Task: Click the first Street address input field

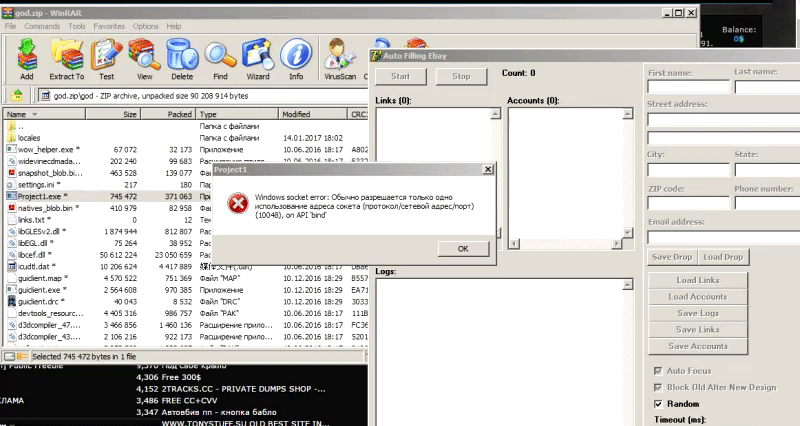Action: click(x=723, y=120)
